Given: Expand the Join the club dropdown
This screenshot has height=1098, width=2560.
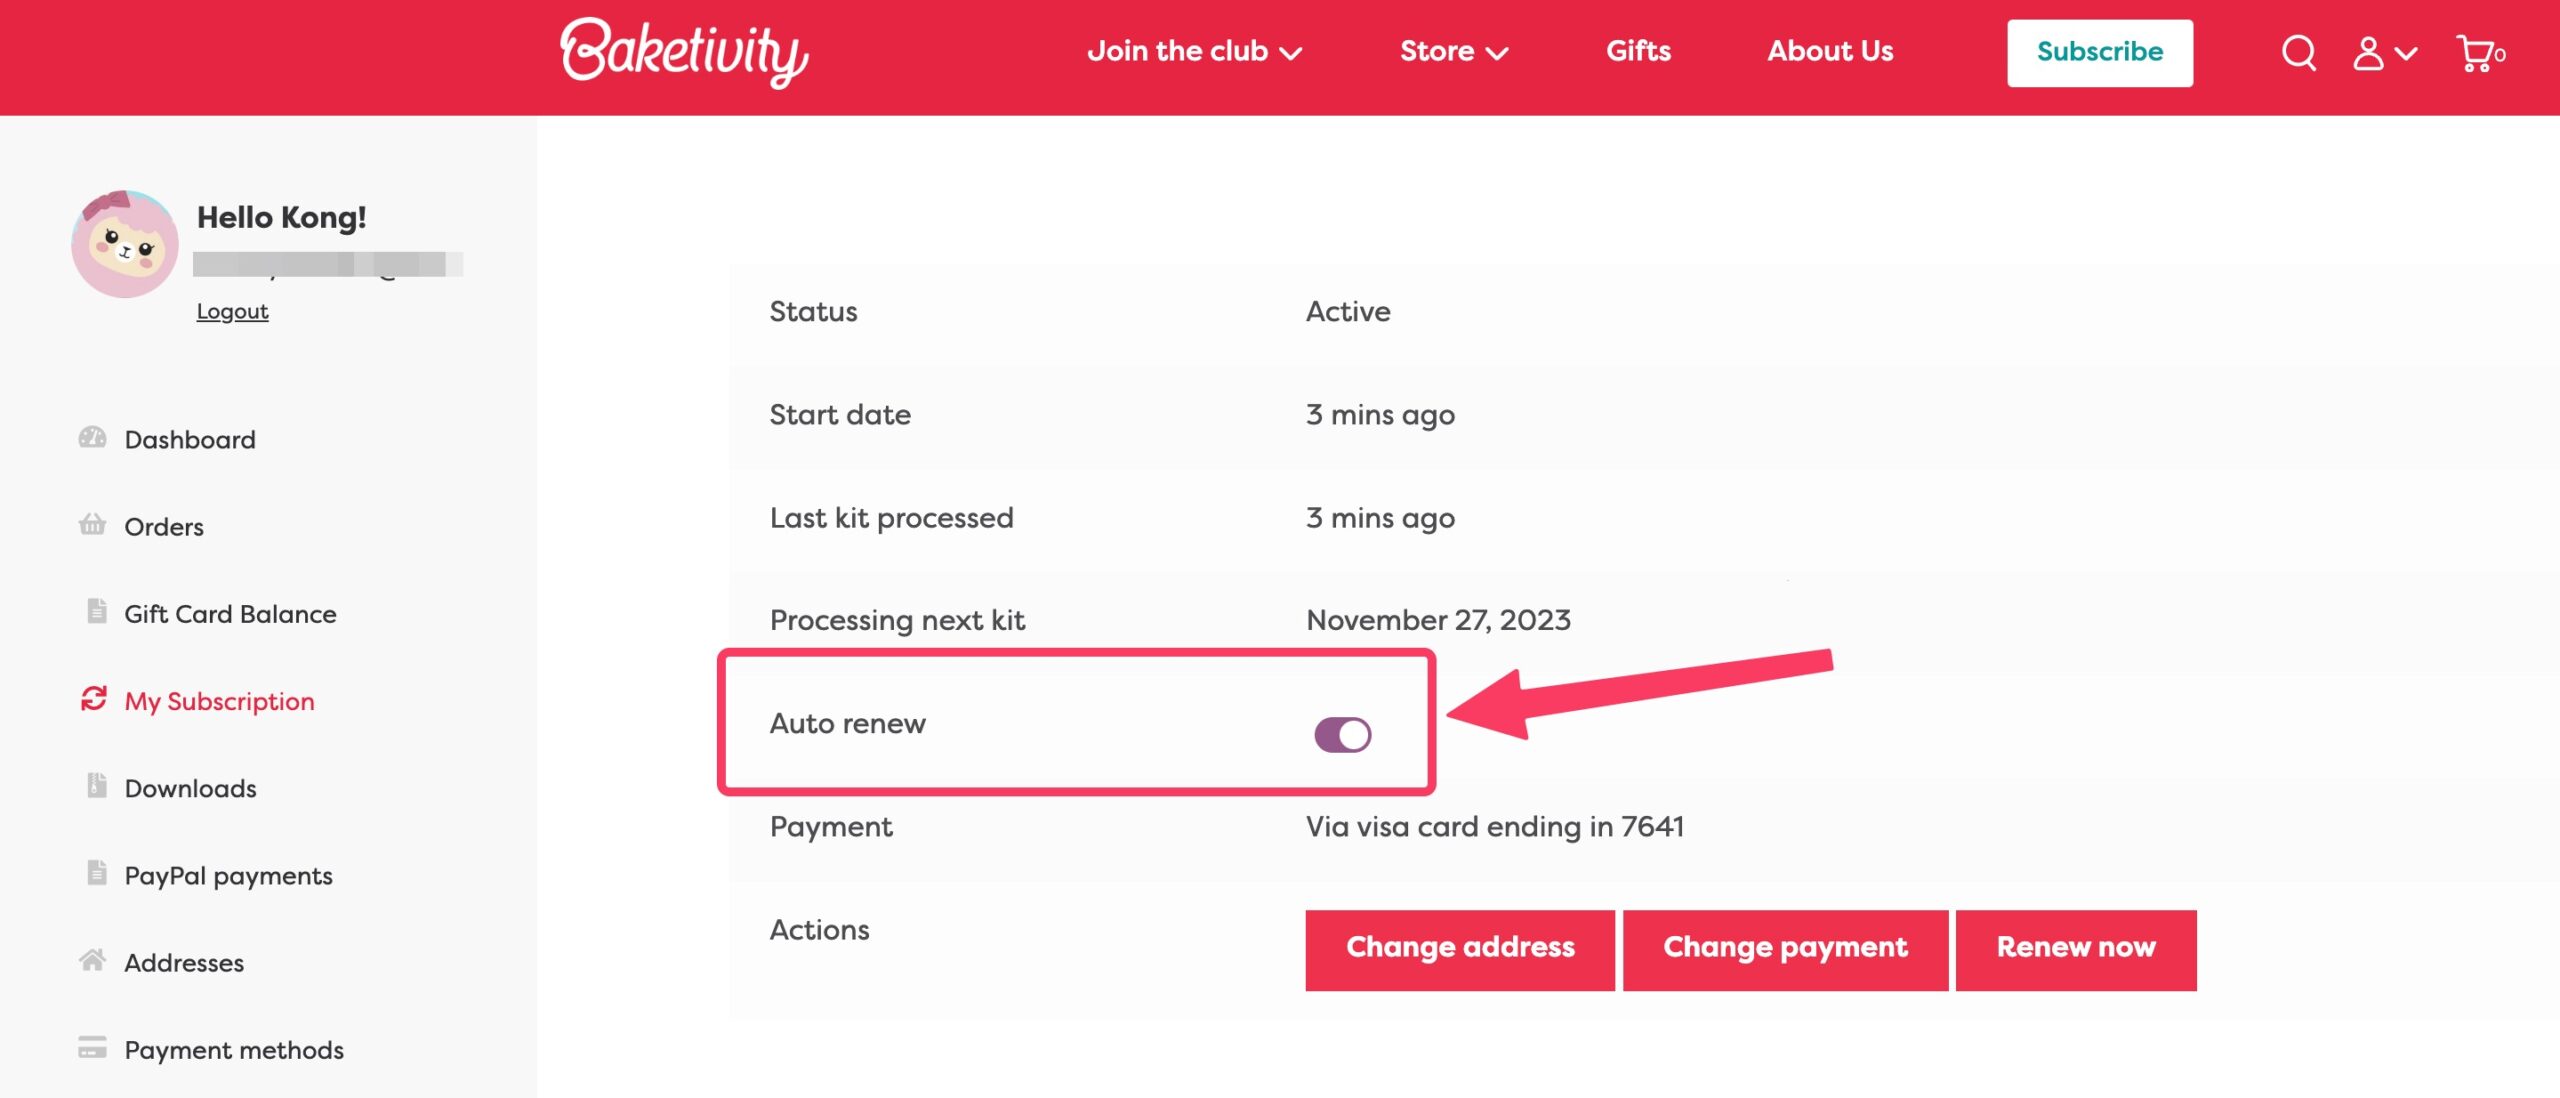Looking at the screenshot, I should pyautogui.click(x=1194, y=52).
